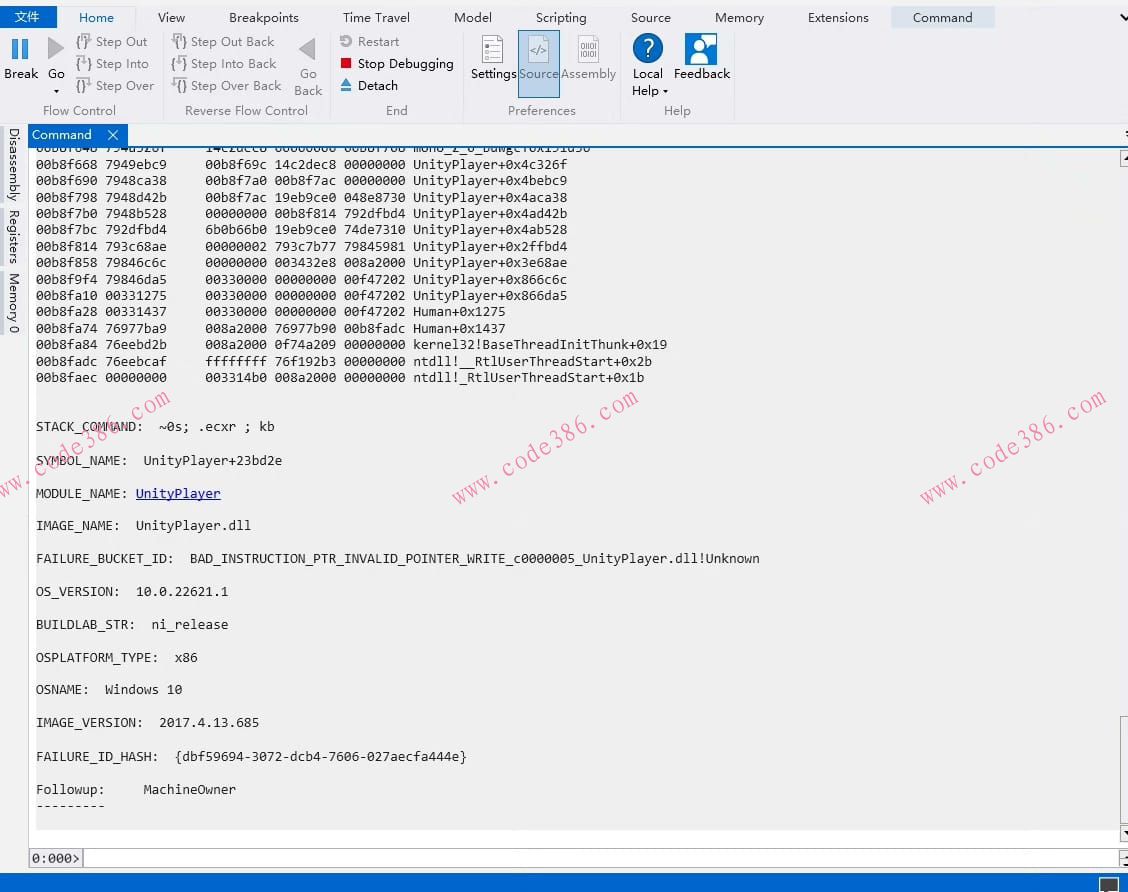This screenshot has width=1128, height=892.
Task: Open the Source ribbon tab
Action: [x=650, y=17]
